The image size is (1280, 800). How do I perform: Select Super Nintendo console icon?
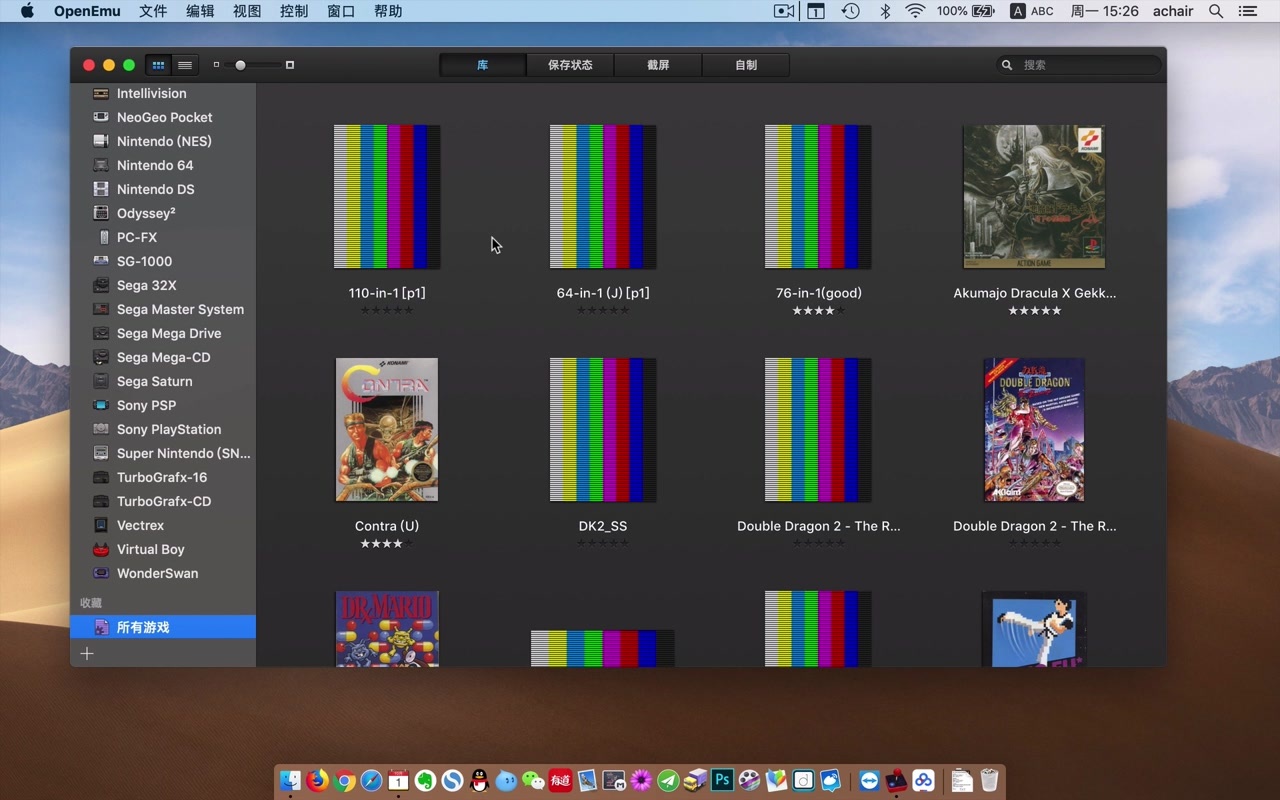pos(101,453)
